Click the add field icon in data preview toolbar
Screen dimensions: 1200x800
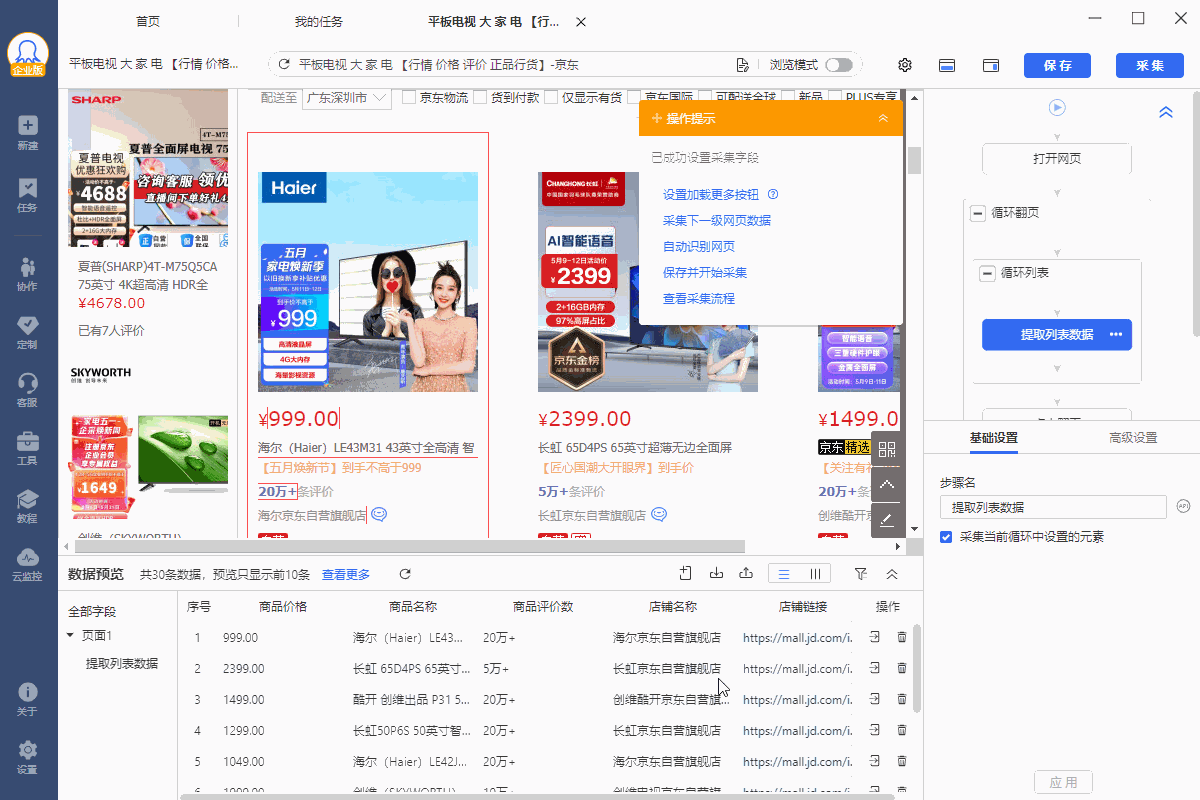(x=686, y=573)
